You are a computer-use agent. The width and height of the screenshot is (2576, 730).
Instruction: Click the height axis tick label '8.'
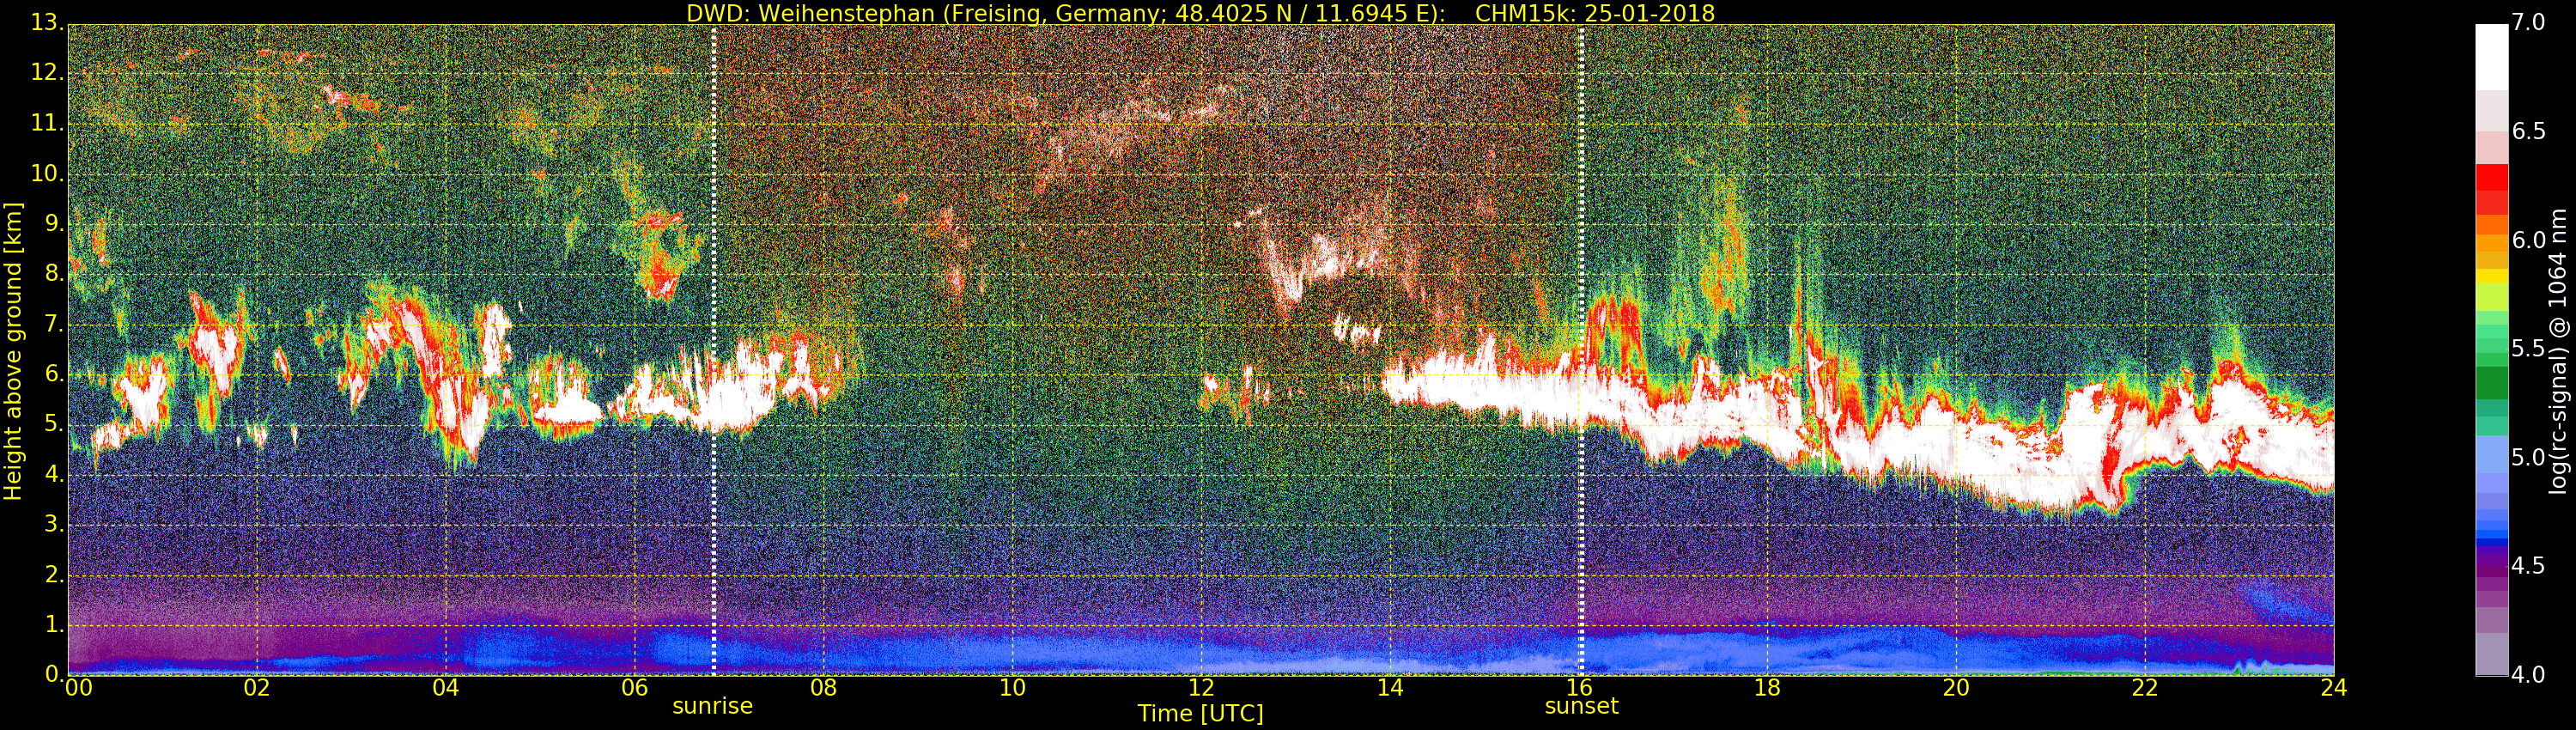coord(53,273)
